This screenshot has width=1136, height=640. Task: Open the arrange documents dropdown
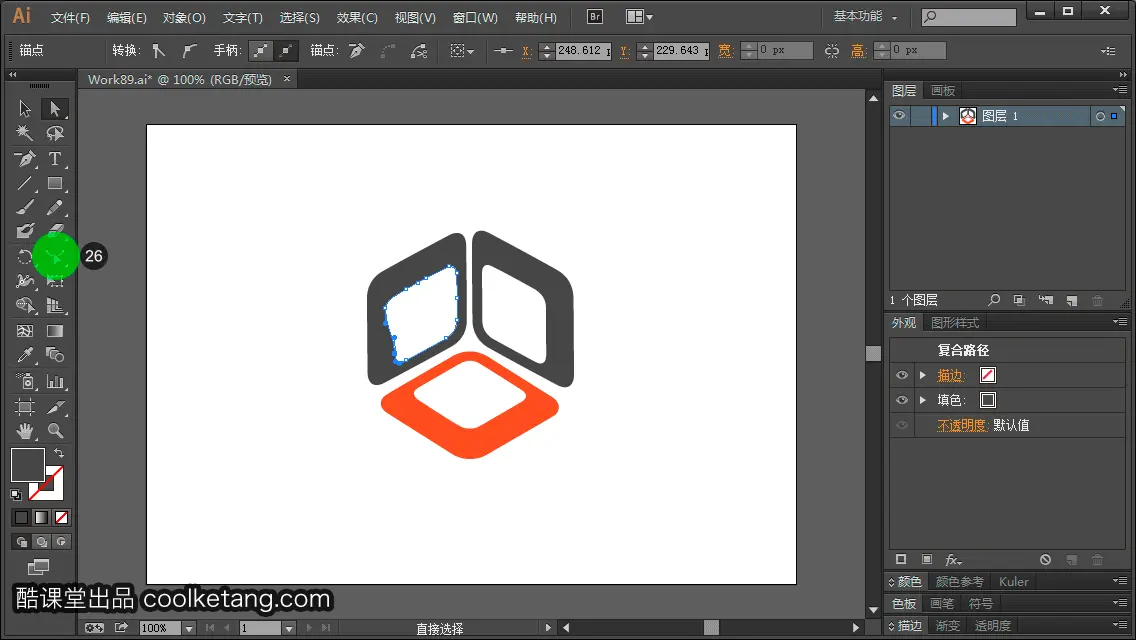coord(639,17)
